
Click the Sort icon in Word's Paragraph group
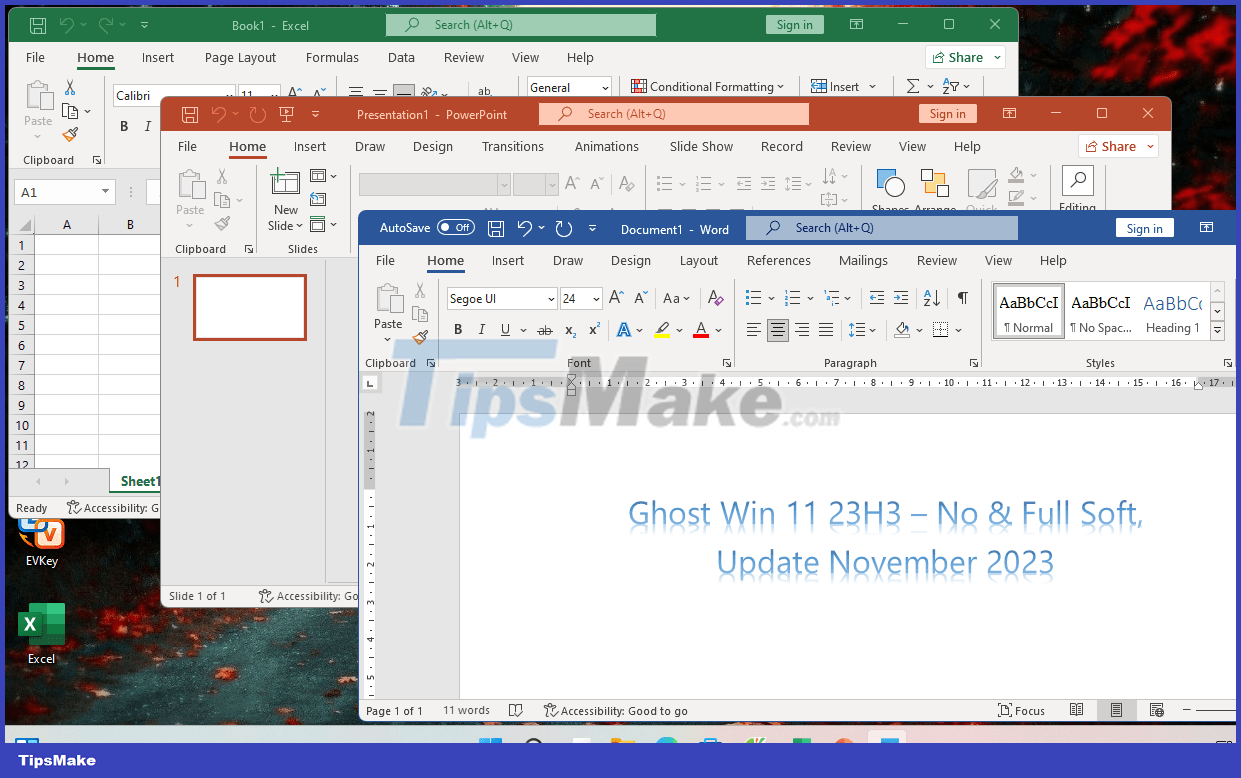coord(931,298)
